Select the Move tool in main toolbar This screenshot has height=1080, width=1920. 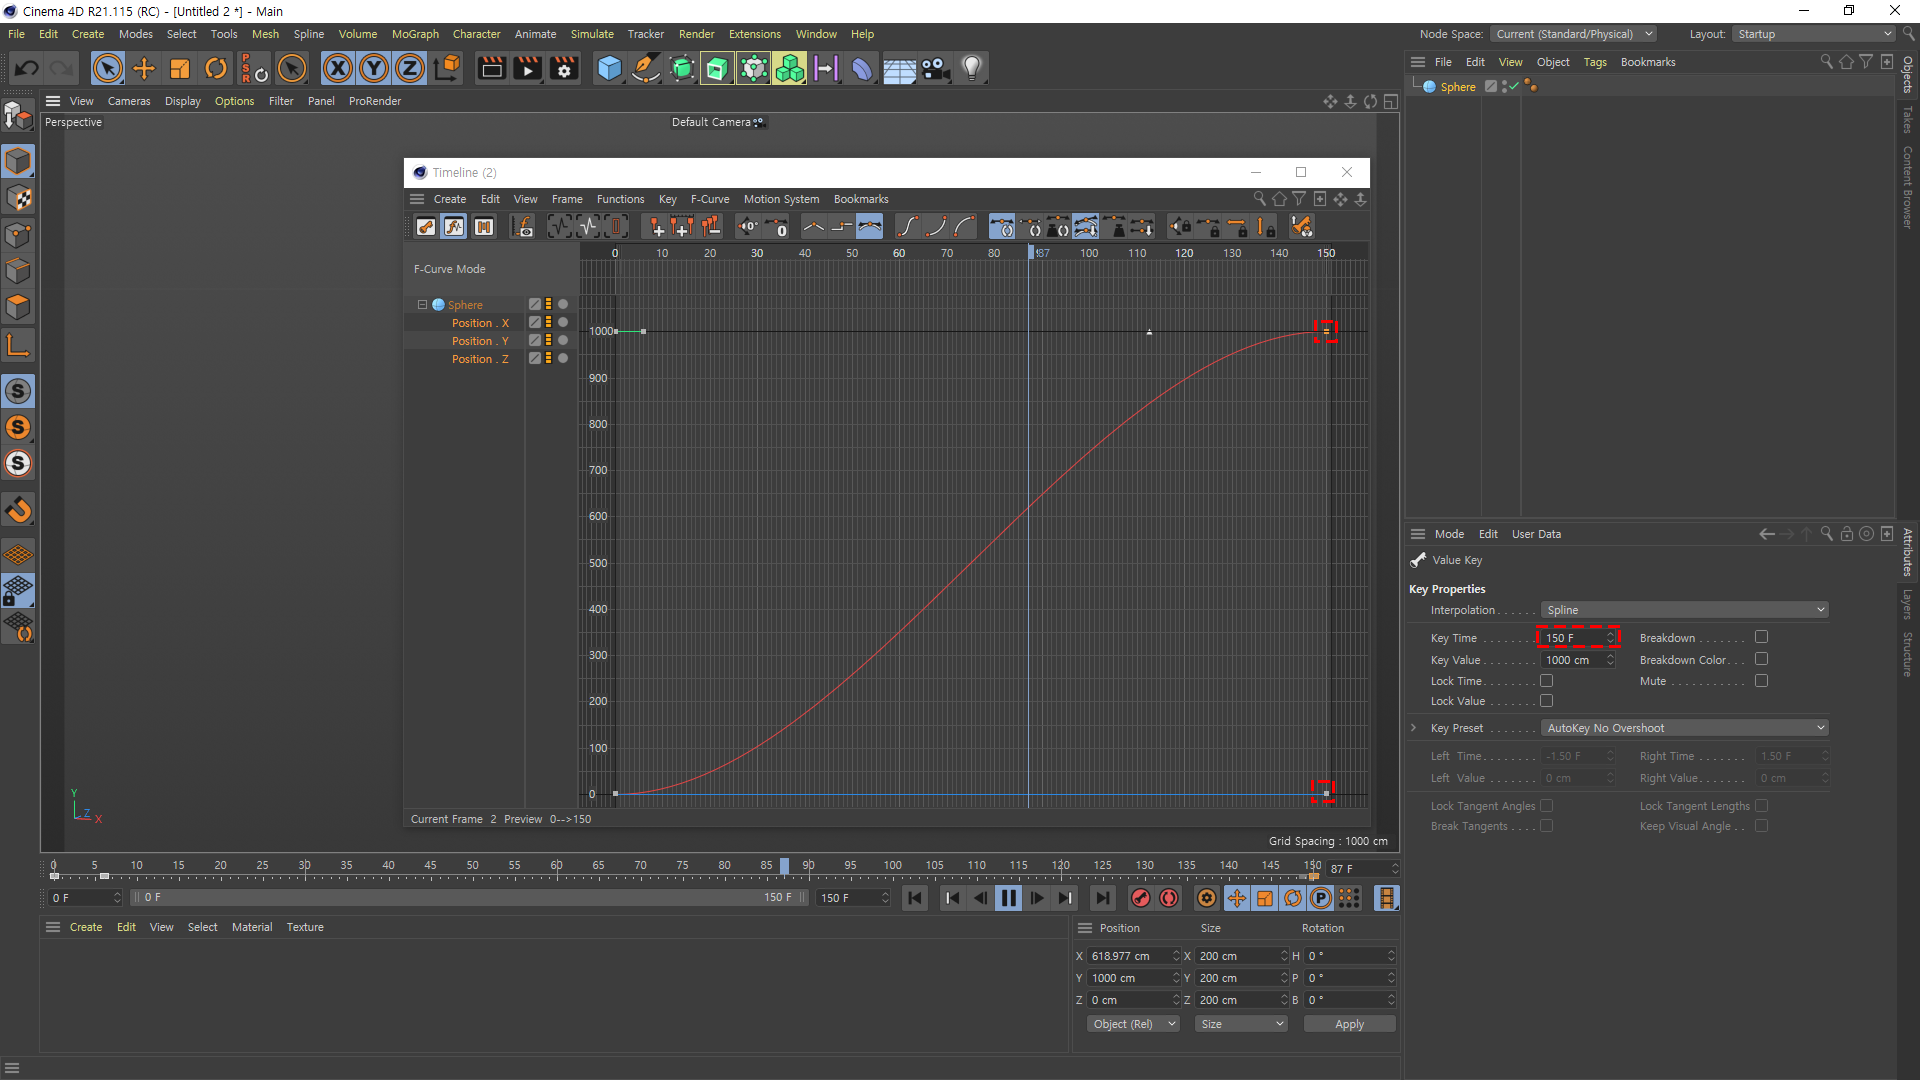click(x=144, y=68)
